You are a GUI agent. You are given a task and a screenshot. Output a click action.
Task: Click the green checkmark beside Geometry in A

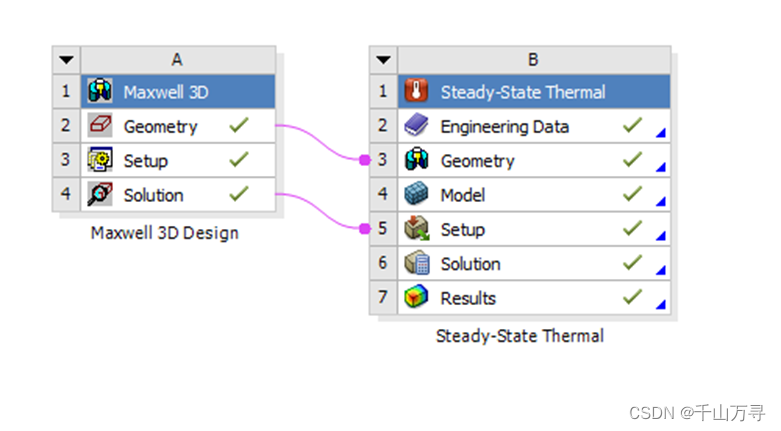point(239,125)
